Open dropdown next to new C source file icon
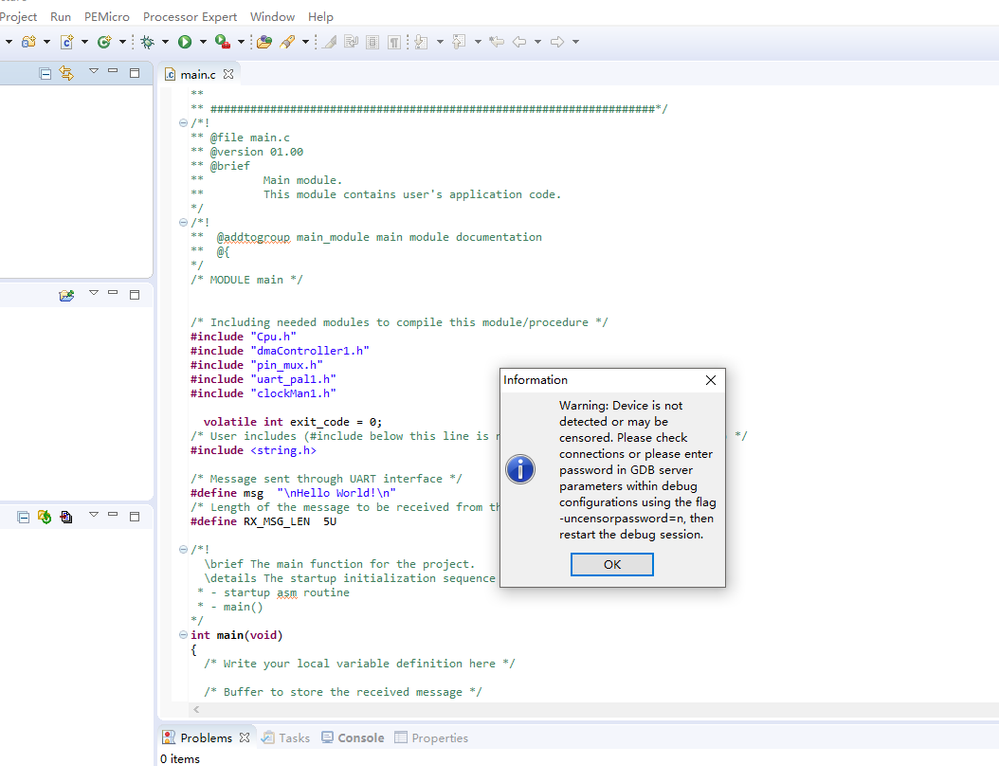 (85, 42)
